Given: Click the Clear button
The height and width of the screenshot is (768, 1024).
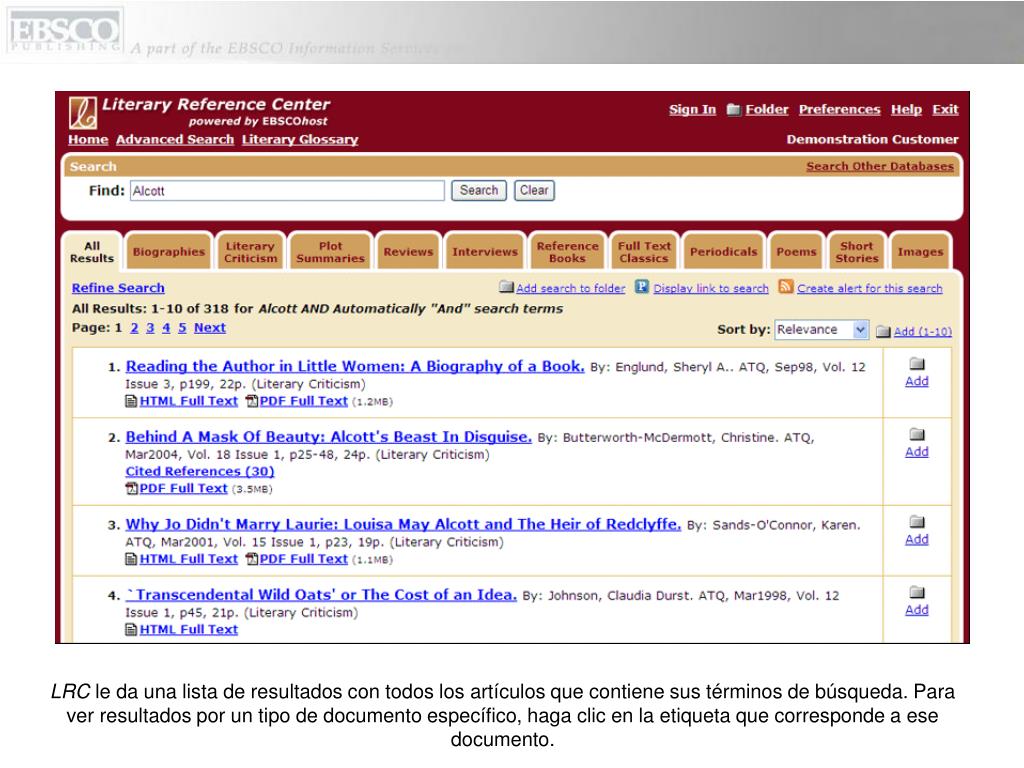Looking at the screenshot, I should pos(534,191).
